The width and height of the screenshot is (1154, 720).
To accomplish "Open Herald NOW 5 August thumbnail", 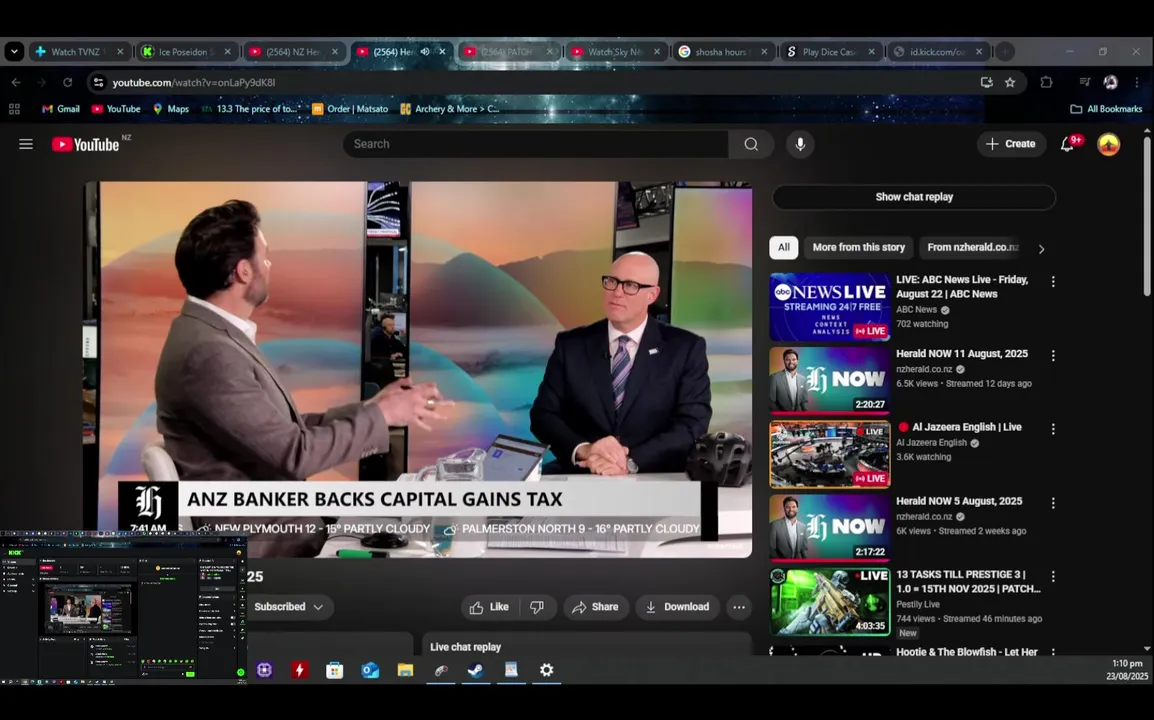I will click(x=830, y=528).
